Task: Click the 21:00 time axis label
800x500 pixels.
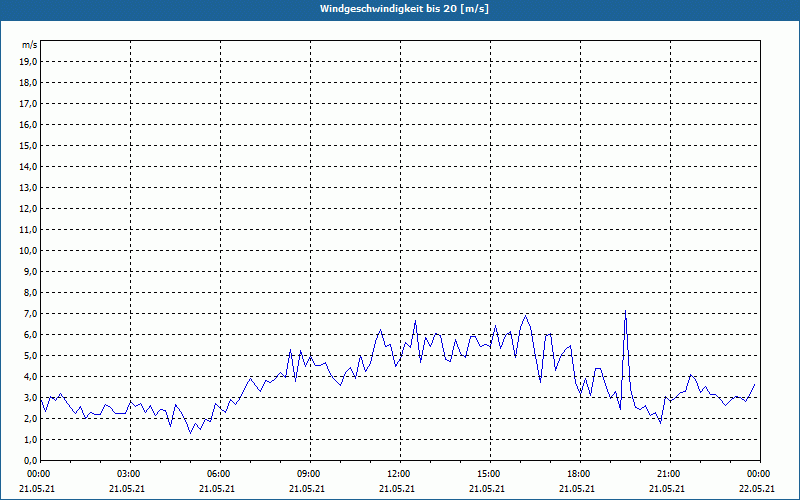Action: (x=670, y=474)
